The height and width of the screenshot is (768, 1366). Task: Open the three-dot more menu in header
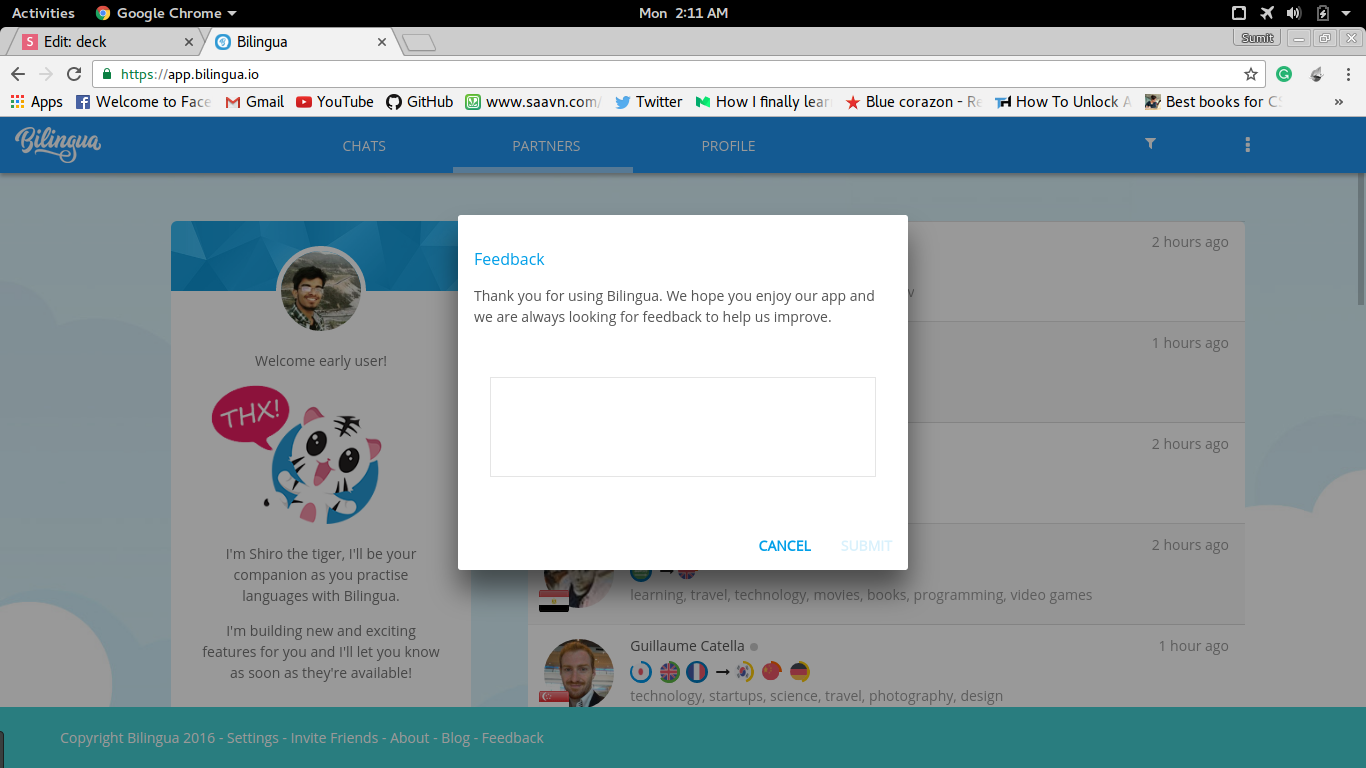coord(1247,145)
